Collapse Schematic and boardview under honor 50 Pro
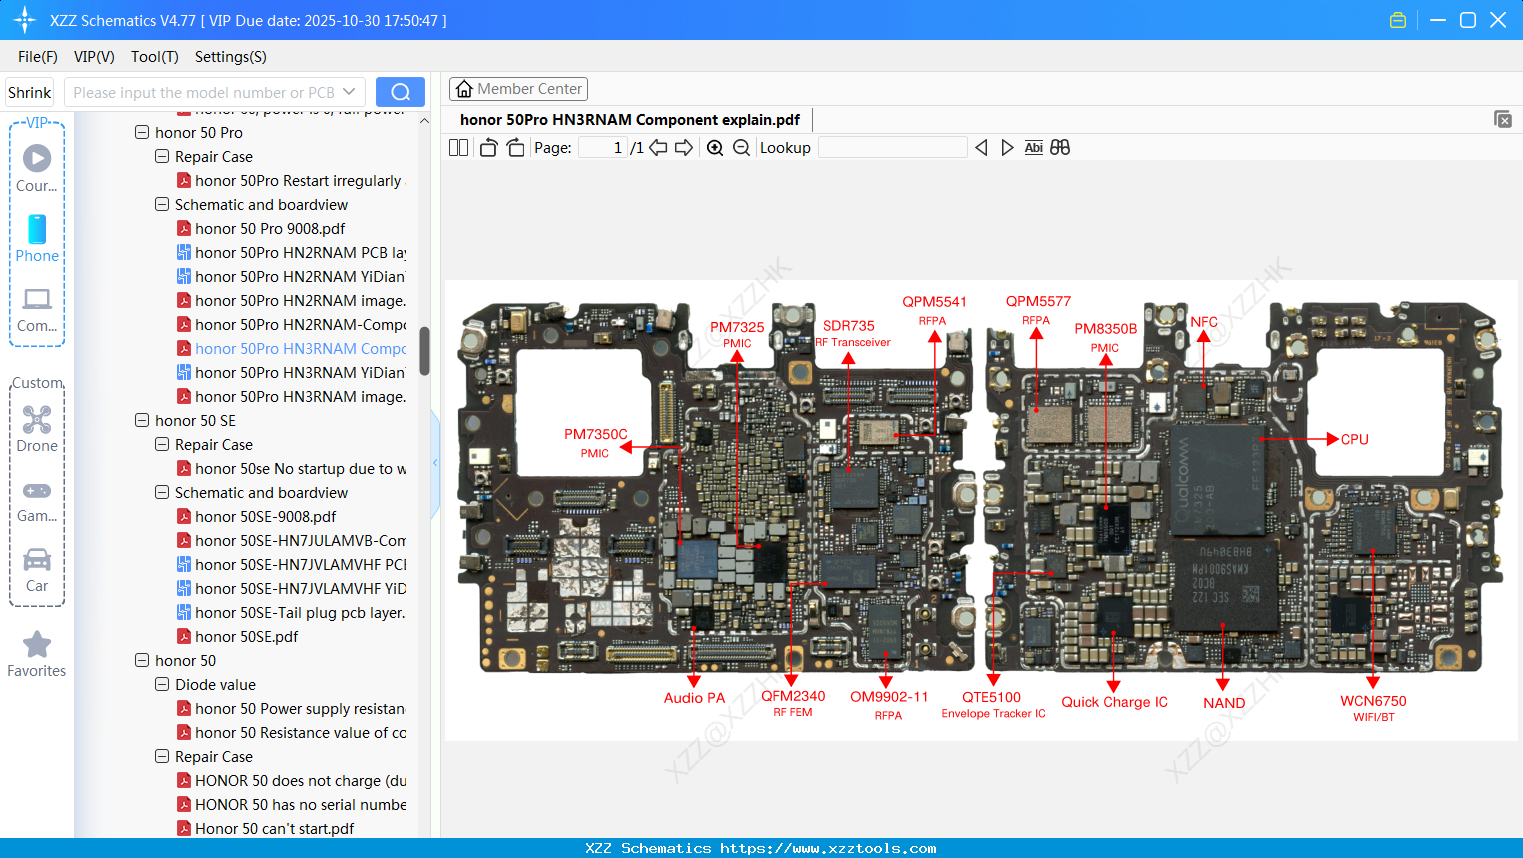The height and width of the screenshot is (858, 1523). click(162, 204)
